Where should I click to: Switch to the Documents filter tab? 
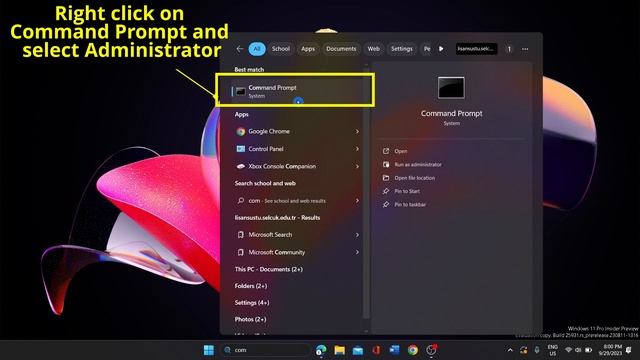(x=341, y=49)
